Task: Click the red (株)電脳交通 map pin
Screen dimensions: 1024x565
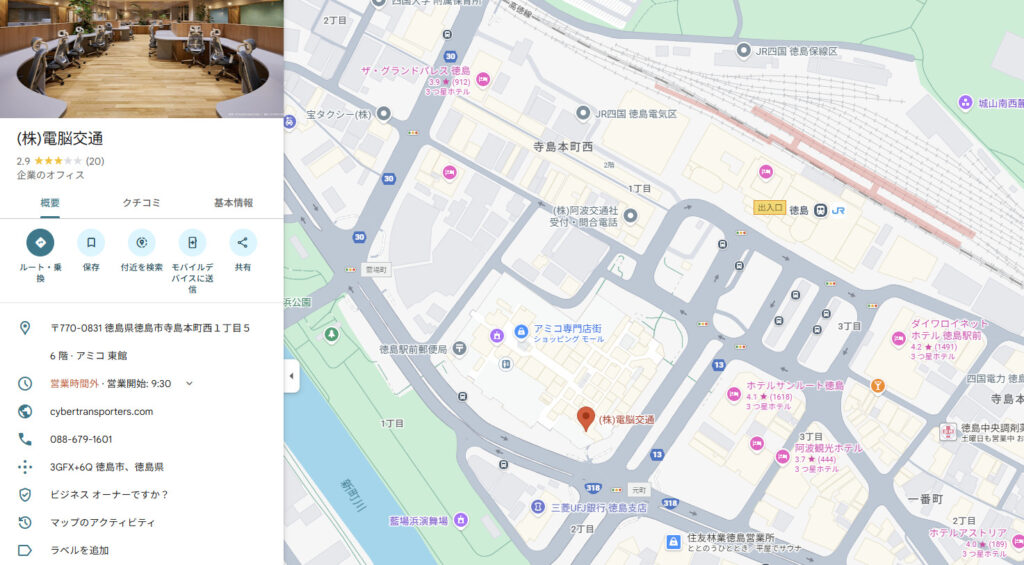Action: point(586,419)
